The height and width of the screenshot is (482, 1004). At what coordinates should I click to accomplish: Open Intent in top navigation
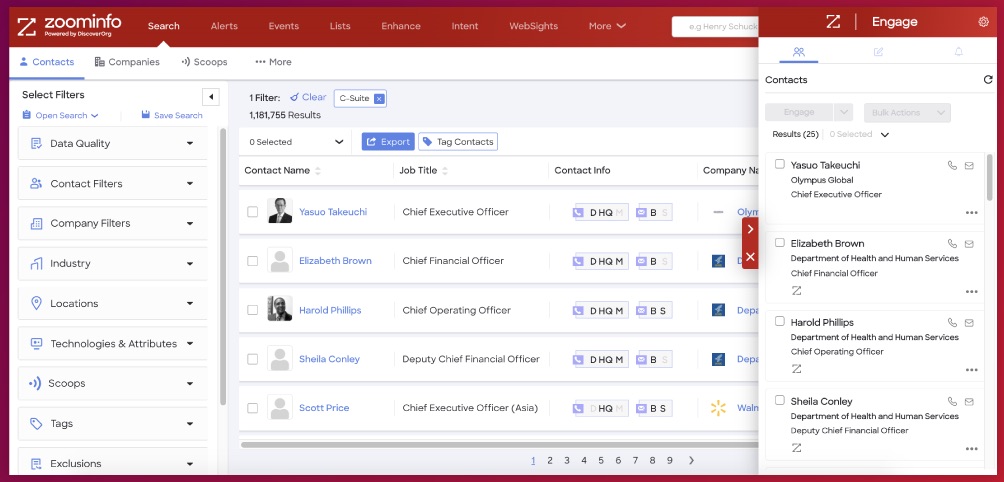(x=465, y=26)
